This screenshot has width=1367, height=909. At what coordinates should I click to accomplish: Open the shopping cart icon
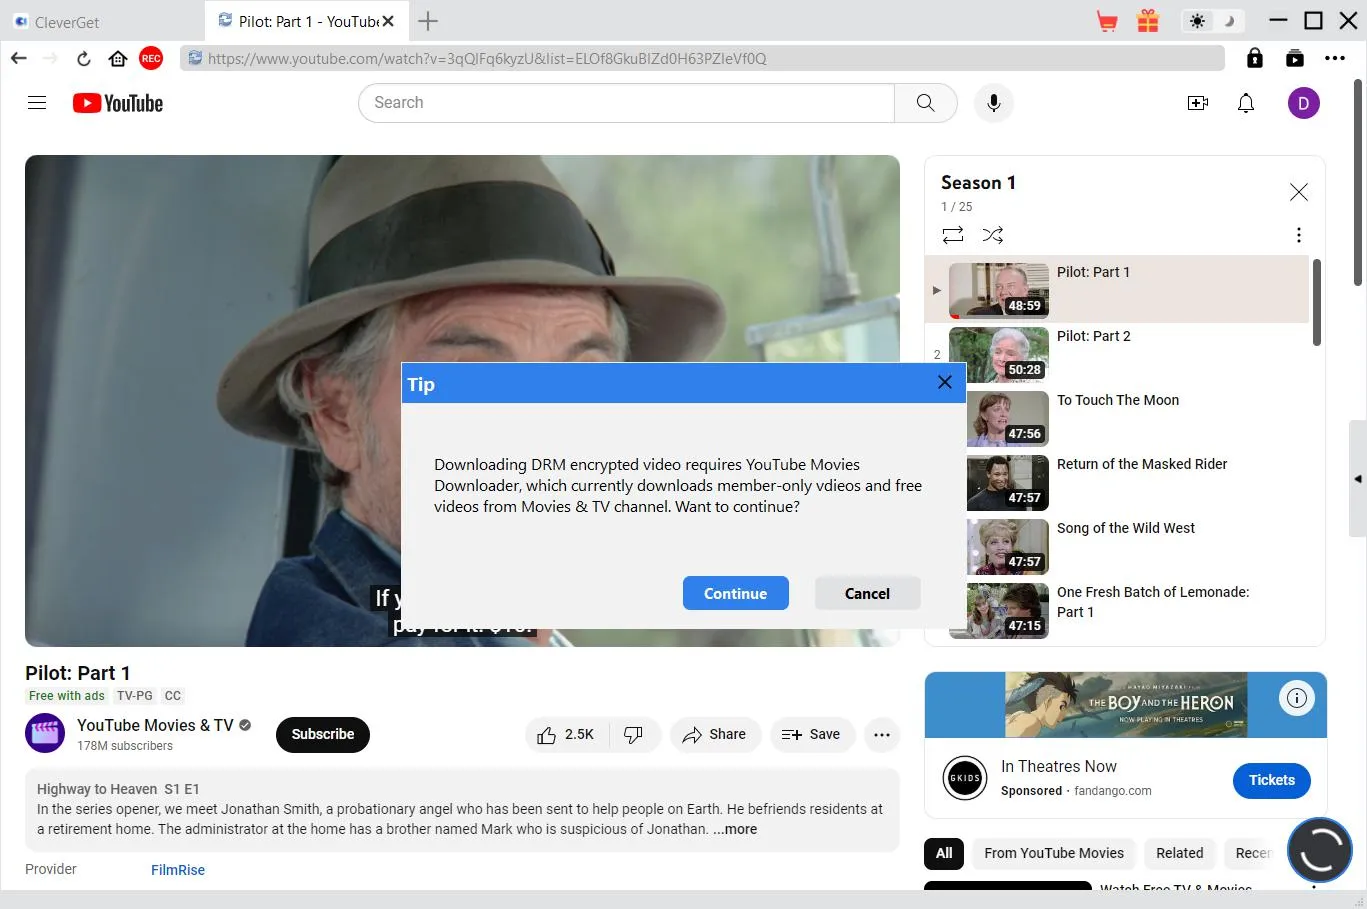point(1107,21)
